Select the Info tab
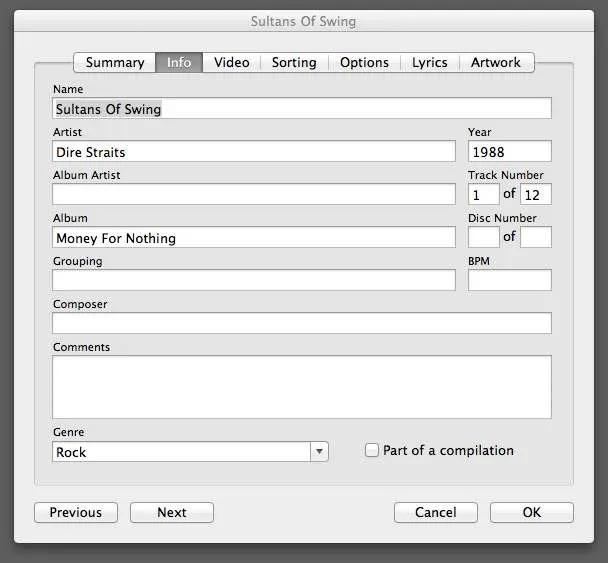This screenshot has width=608, height=563. tap(179, 62)
